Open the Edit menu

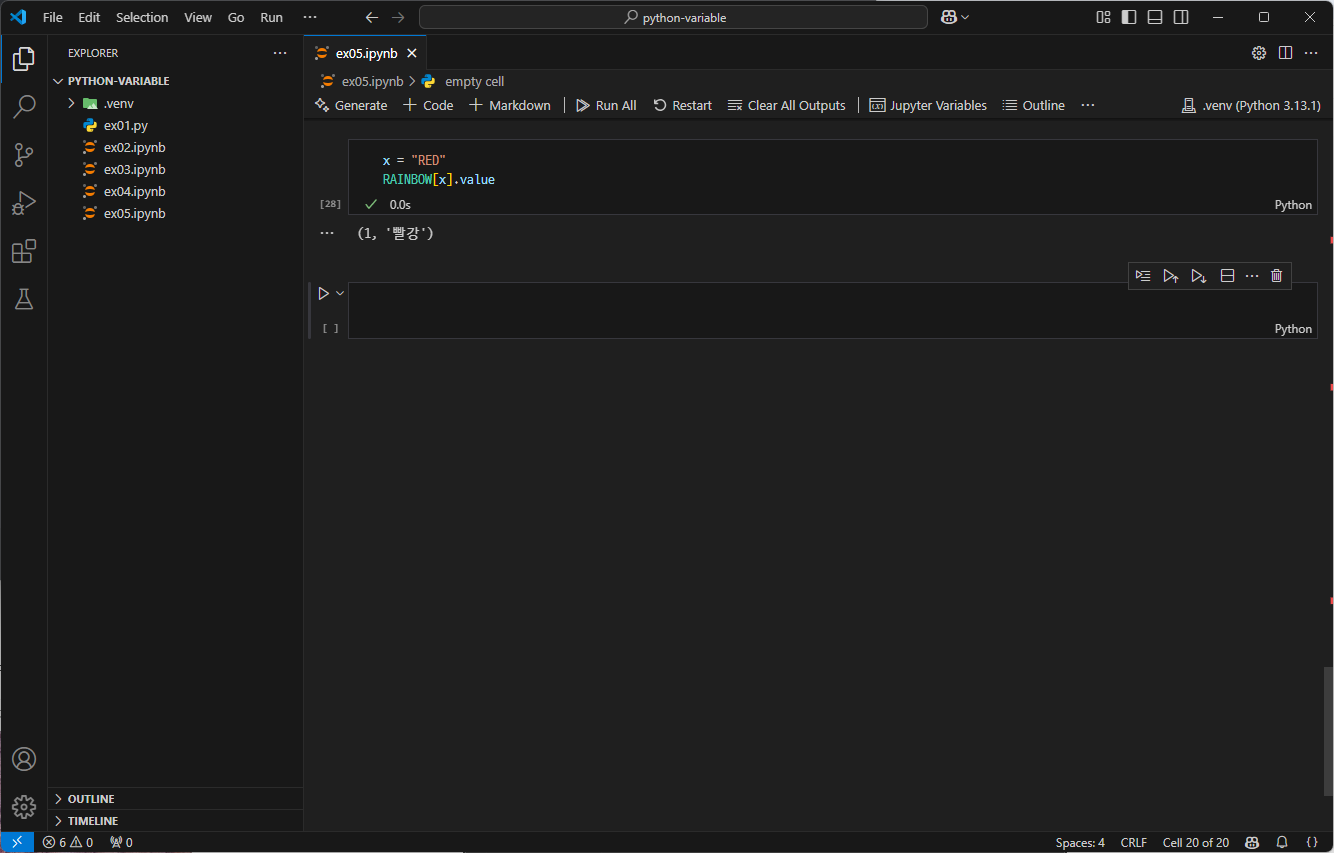point(89,17)
